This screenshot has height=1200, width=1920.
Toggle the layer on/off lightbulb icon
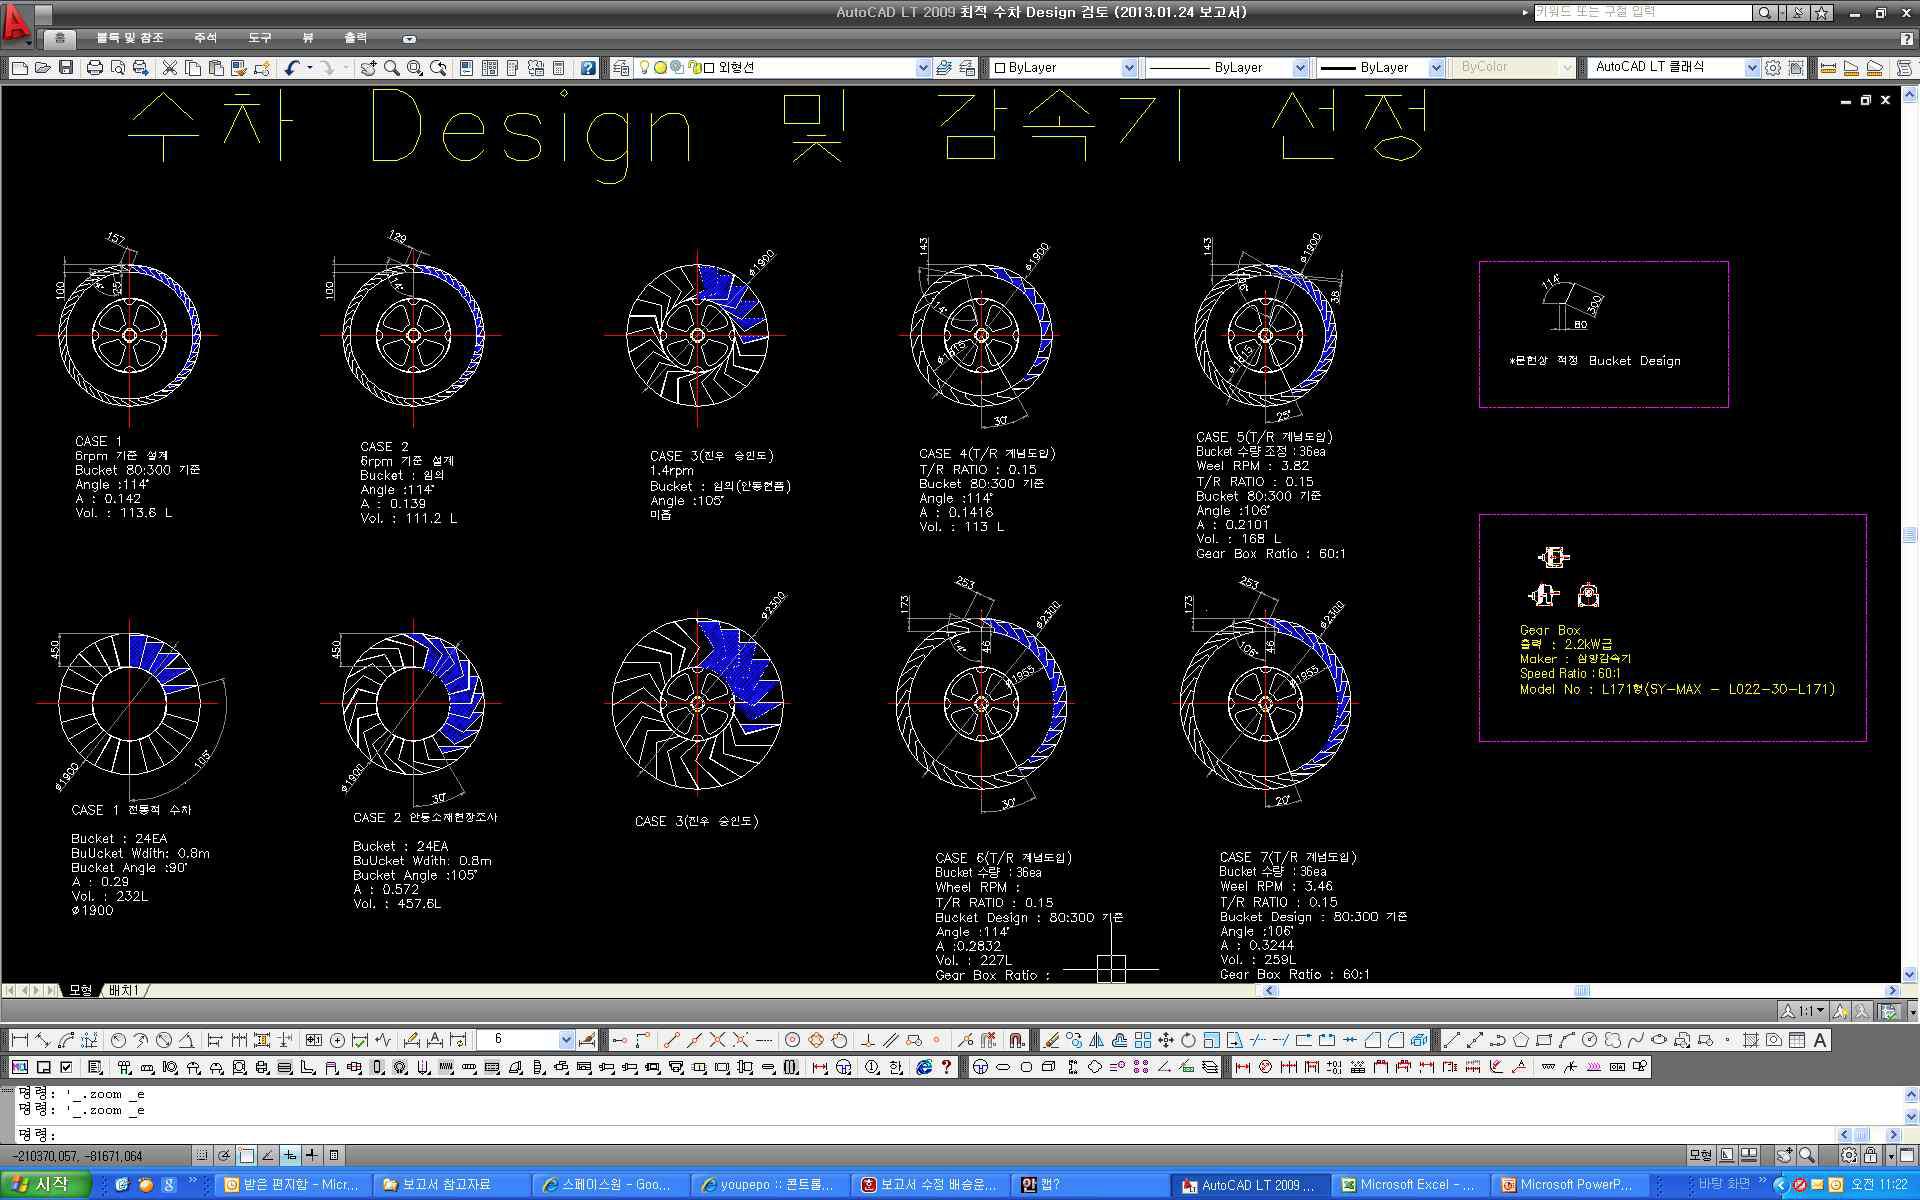click(x=645, y=68)
